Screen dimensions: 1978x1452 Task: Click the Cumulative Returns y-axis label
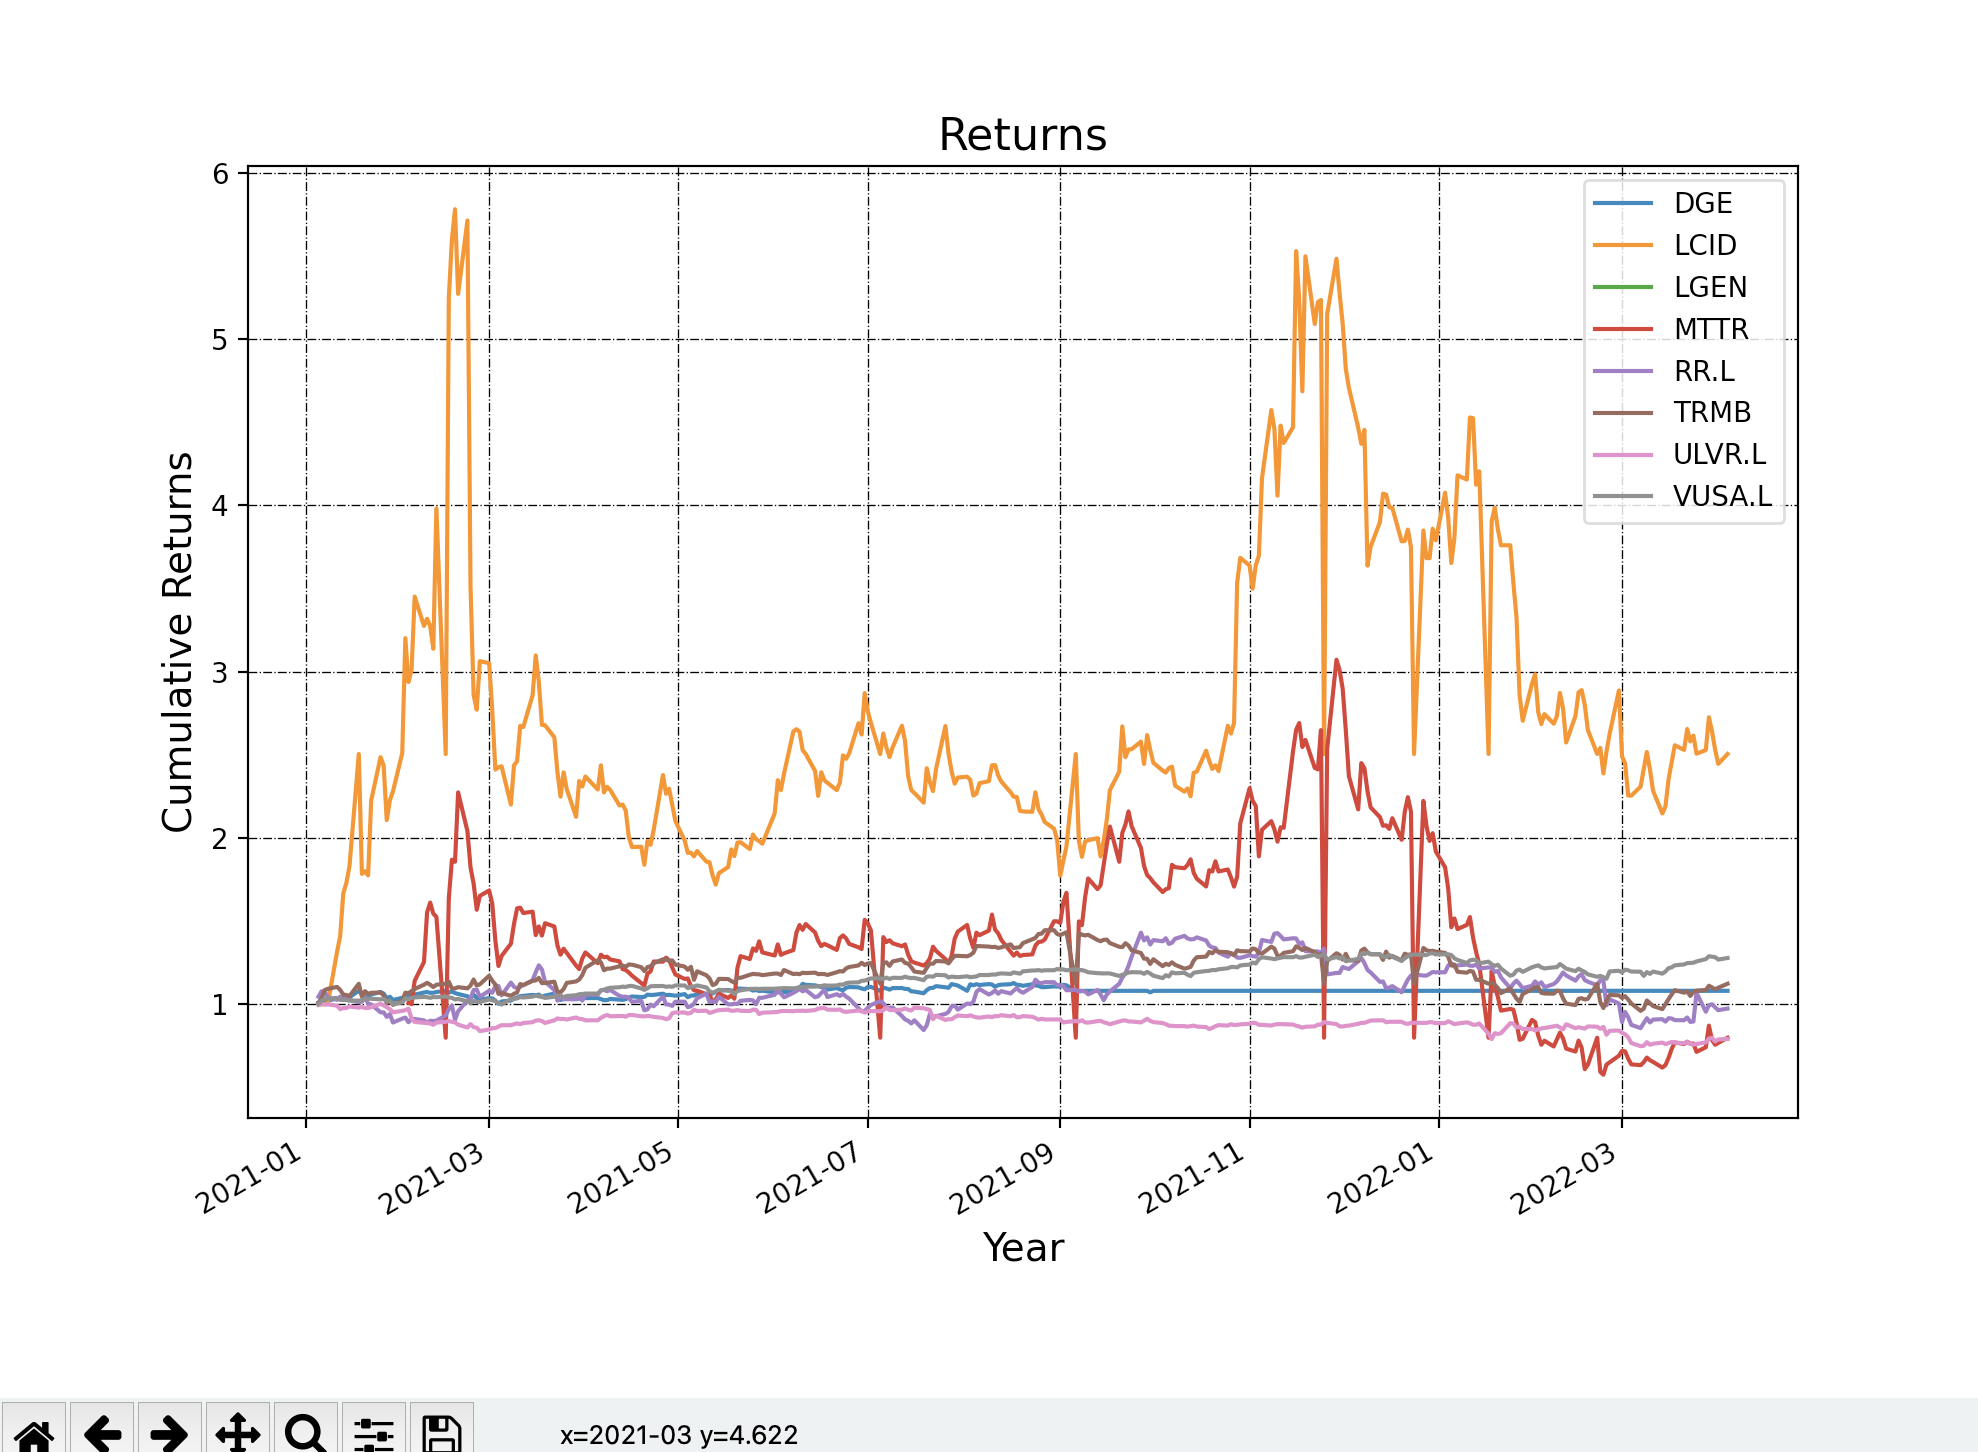click(x=177, y=641)
